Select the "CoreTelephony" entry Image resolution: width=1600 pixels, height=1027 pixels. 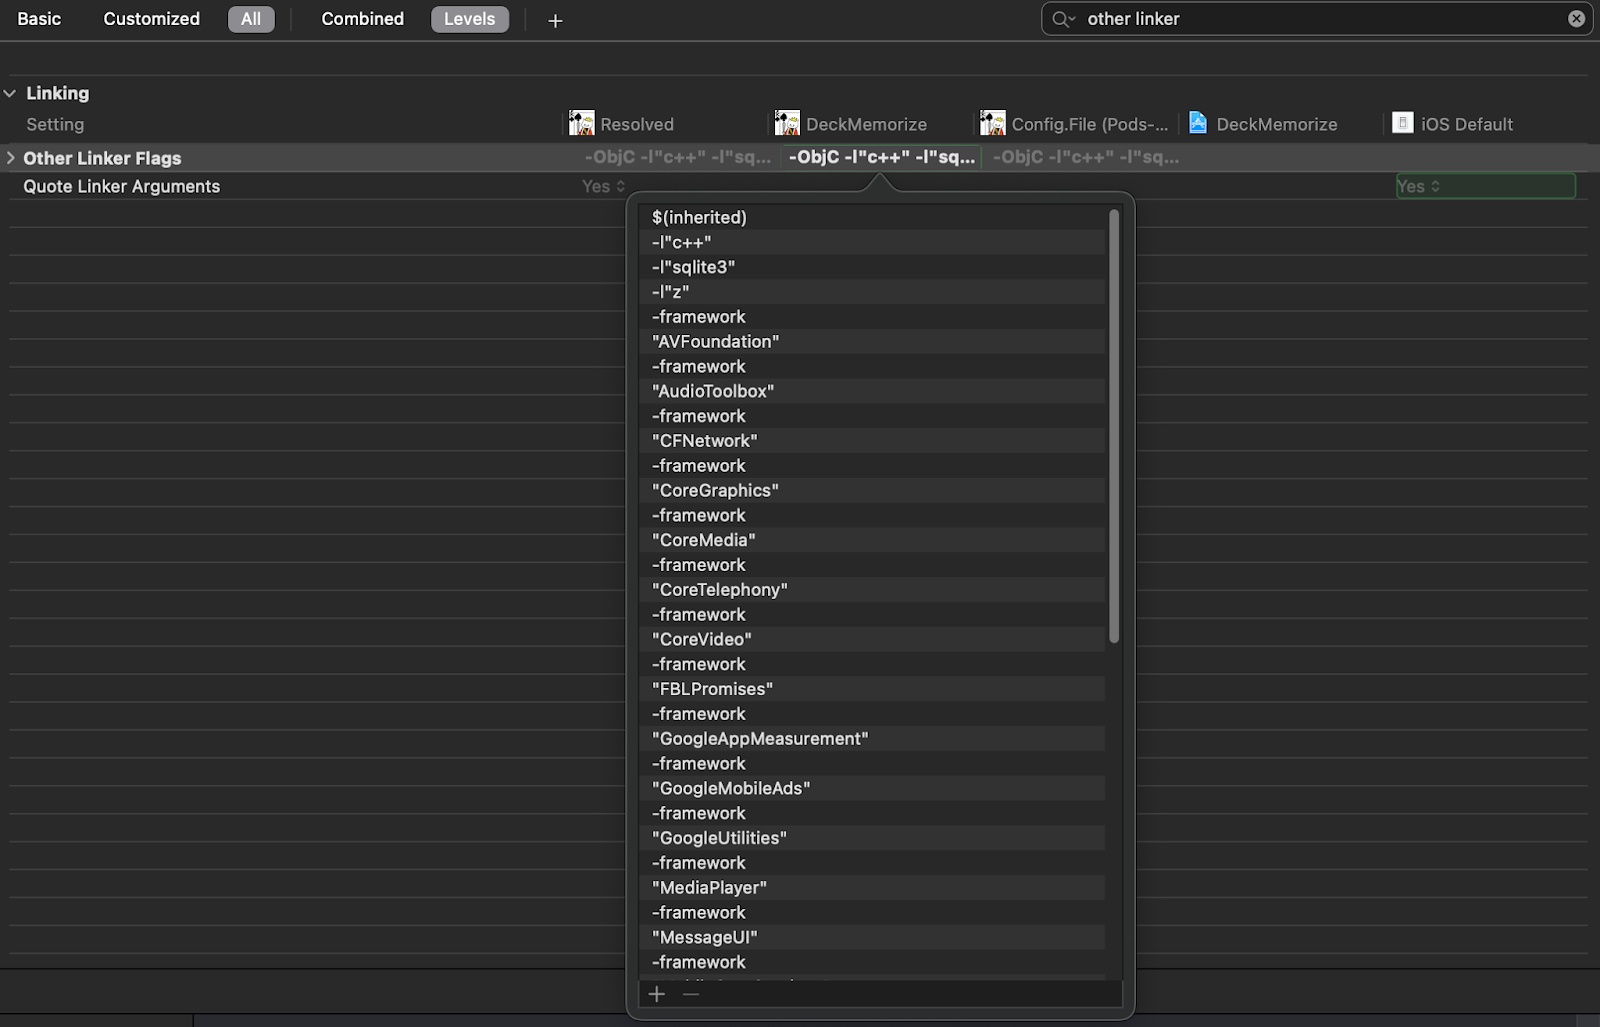[x=872, y=589]
